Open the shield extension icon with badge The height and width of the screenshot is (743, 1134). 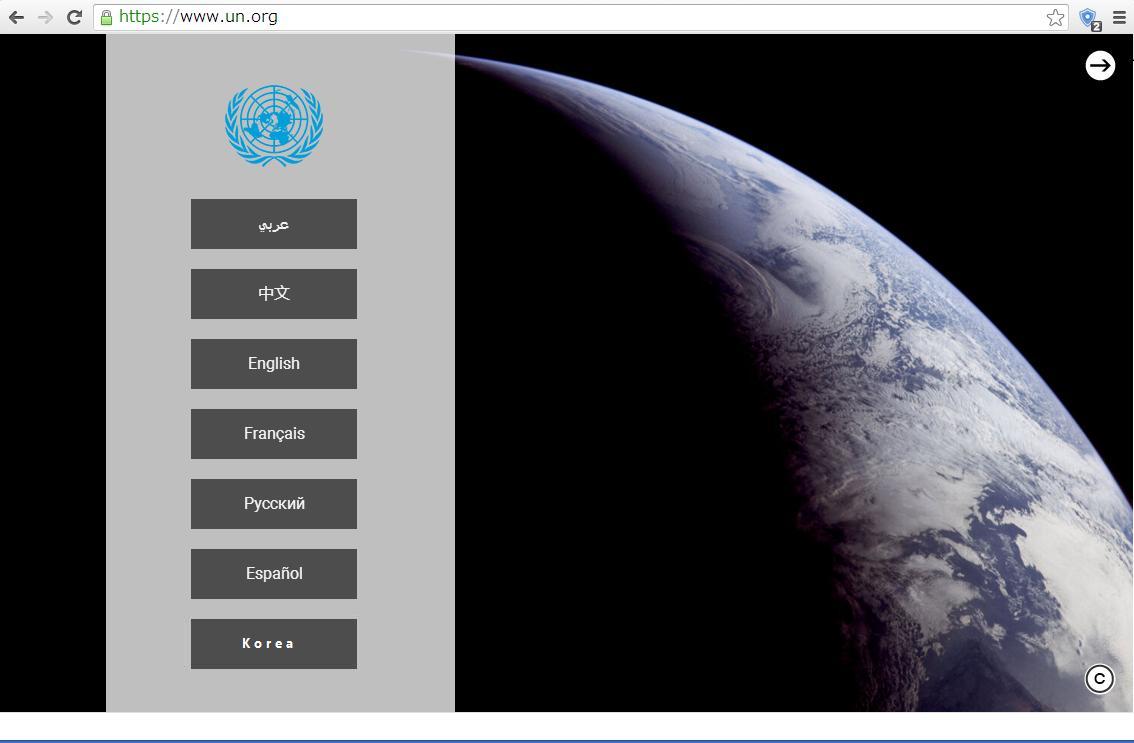[x=1089, y=18]
